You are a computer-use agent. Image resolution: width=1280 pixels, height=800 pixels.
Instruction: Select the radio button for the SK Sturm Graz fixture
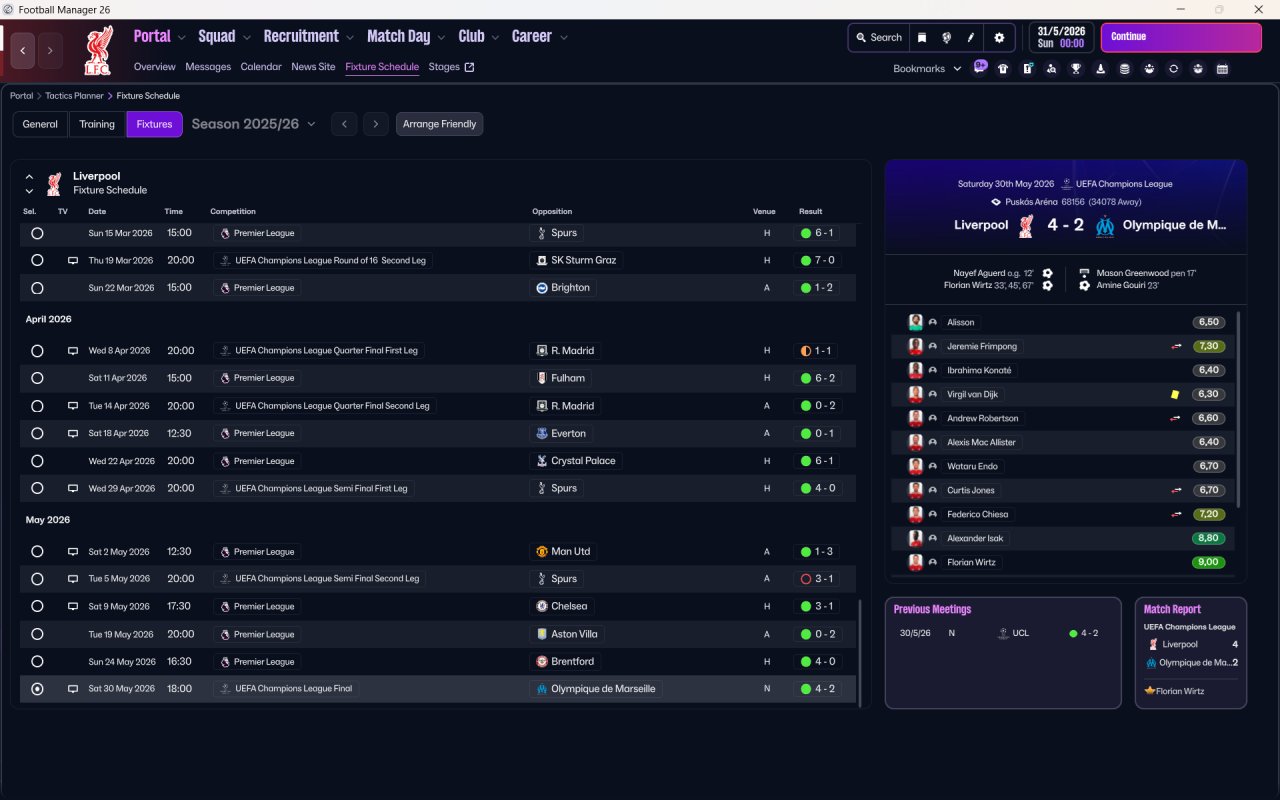[x=37, y=260]
